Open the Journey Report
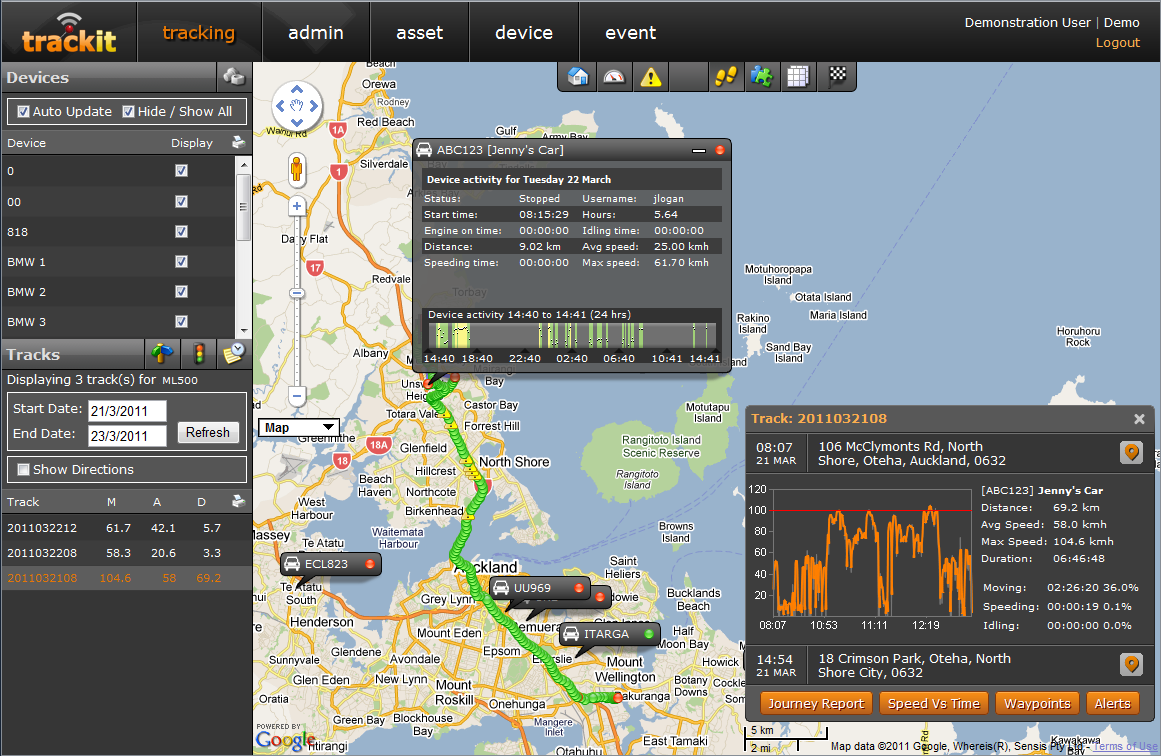The width and height of the screenshot is (1161, 756). pos(816,703)
